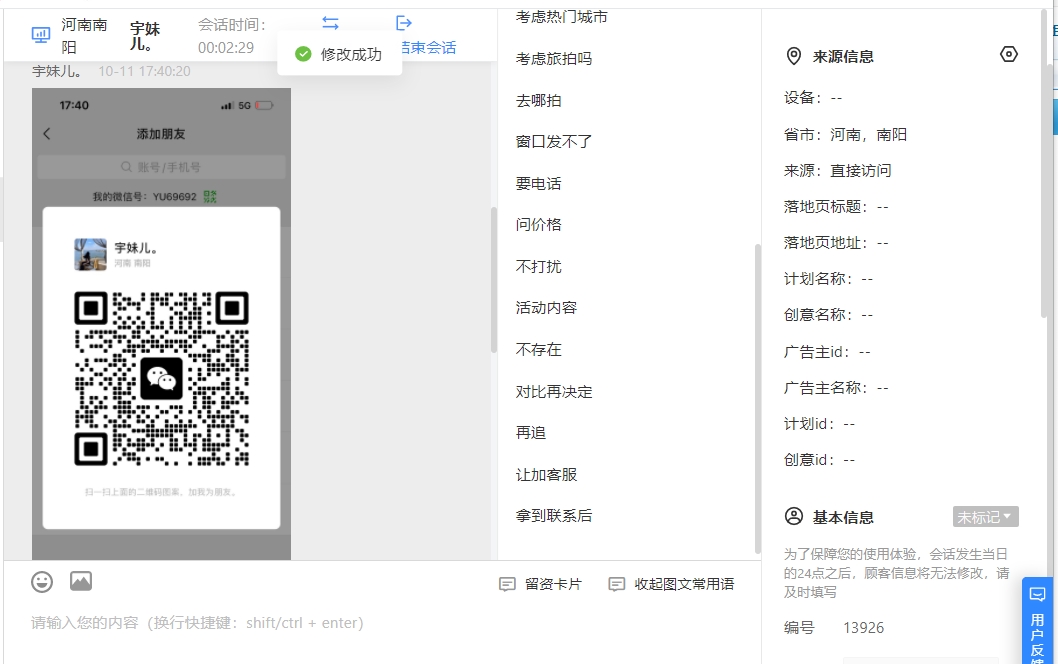Screen dimensions: 1058x664
Task: Choose the 让加客服 quick reply
Action: coord(547,474)
